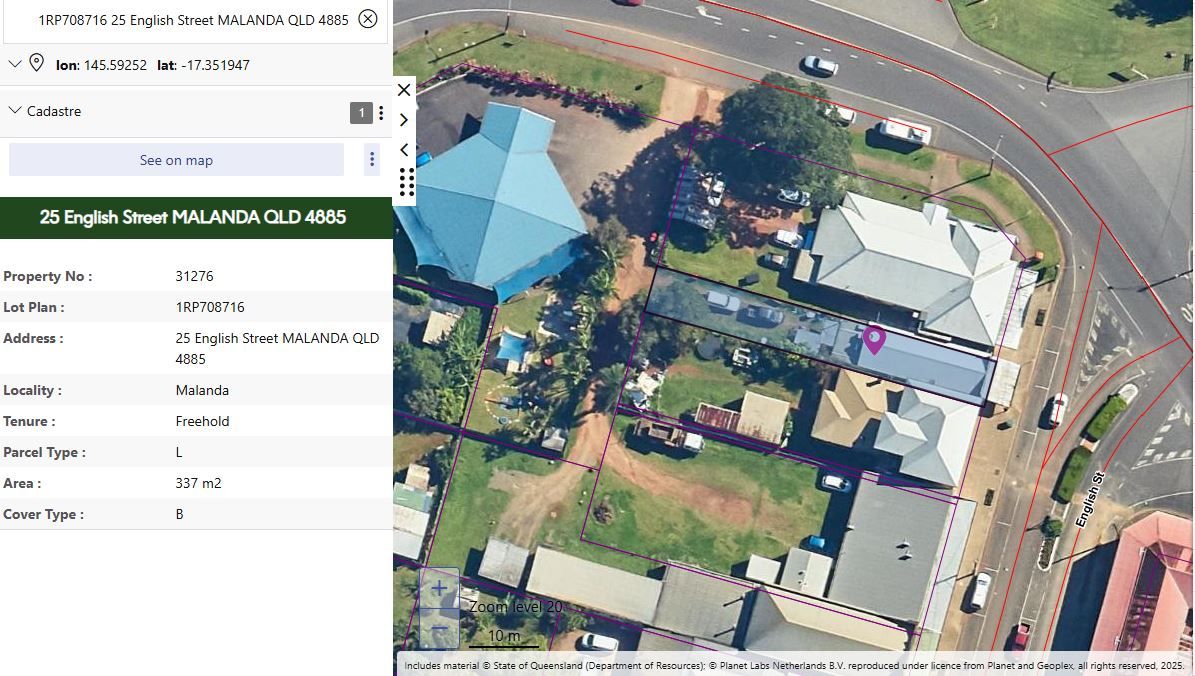Go to next result with right arrow
Image resolution: width=1195 pixels, height=676 pixels.
[x=404, y=120]
